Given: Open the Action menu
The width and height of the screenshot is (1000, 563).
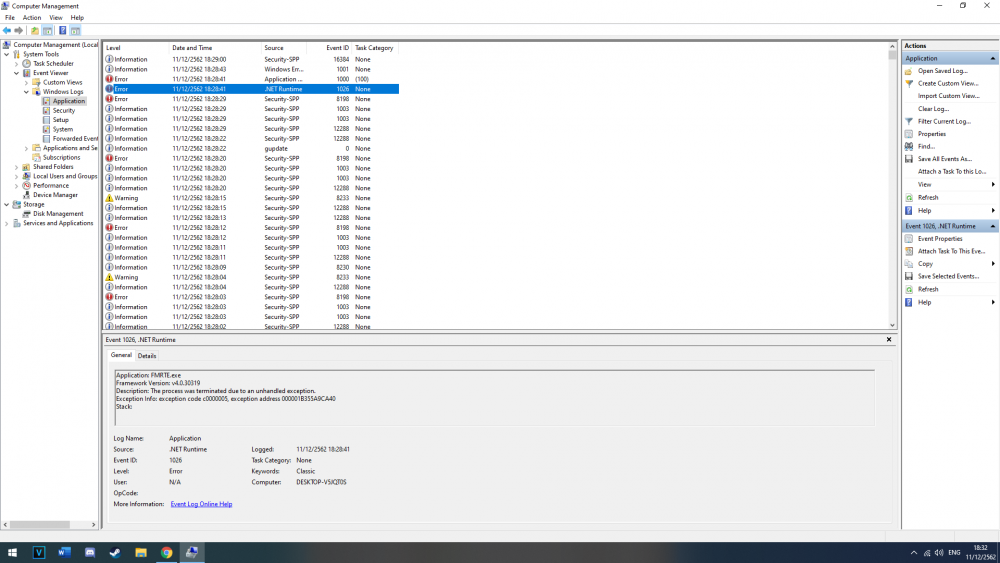Looking at the screenshot, I should click(x=32, y=18).
